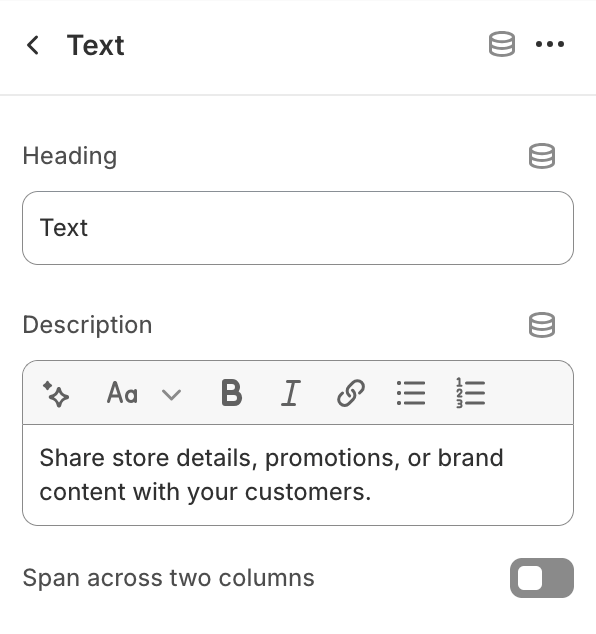
Task: Click the 'Span across two columns' label
Action: point(169,578)
